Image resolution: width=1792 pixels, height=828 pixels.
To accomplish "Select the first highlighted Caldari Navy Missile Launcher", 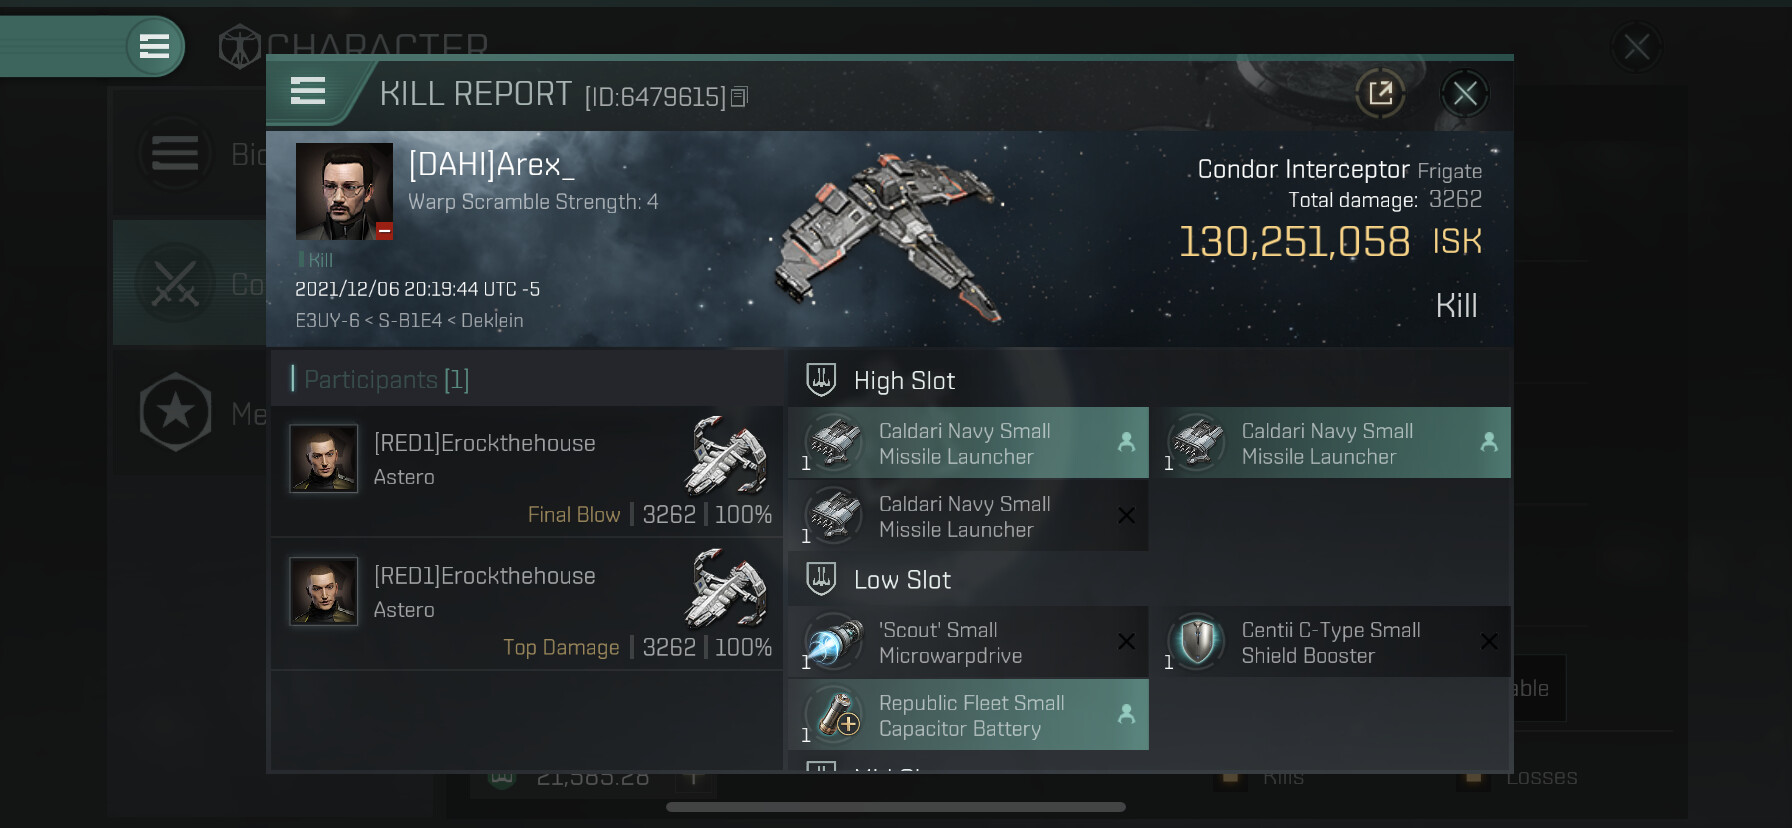I will [968, 443].
